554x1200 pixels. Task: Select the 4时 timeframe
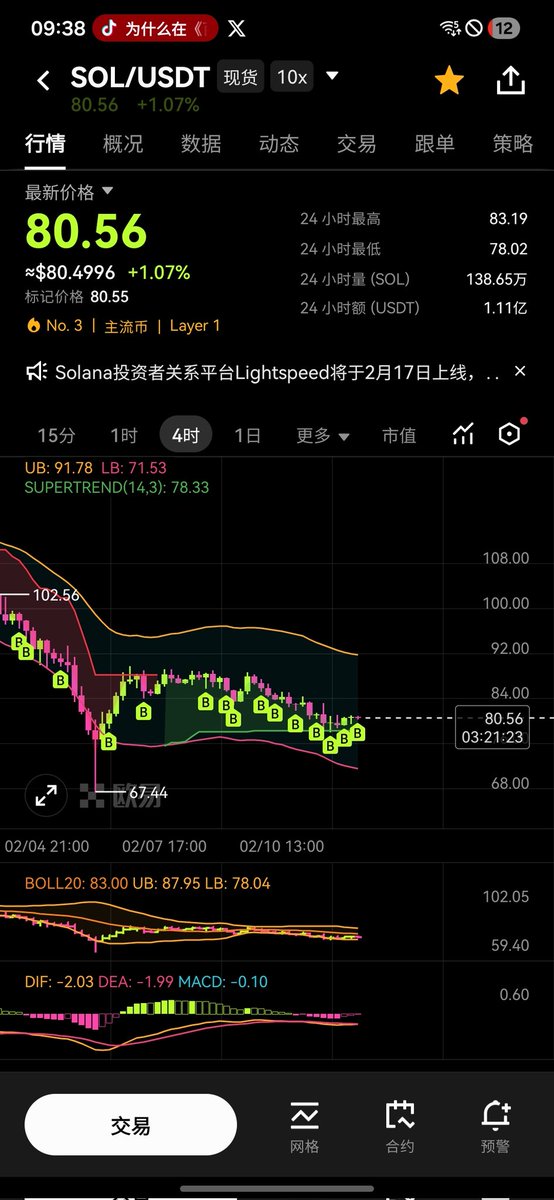tap(185, 435)
